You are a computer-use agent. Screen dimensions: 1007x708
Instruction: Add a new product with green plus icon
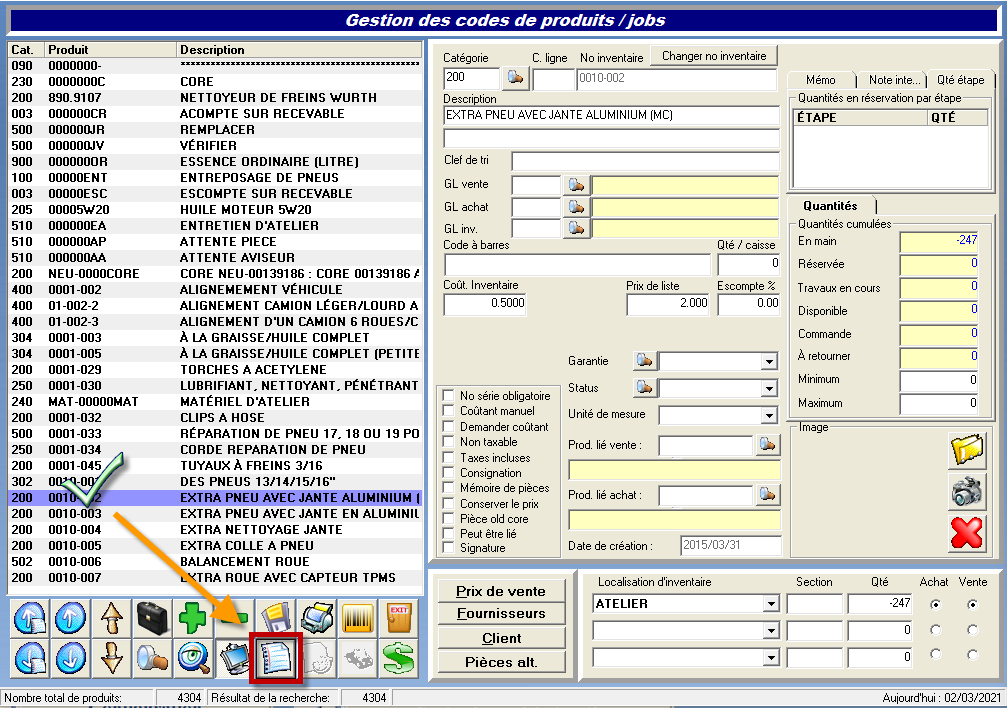pyautogui.click(x=193, y=618)
